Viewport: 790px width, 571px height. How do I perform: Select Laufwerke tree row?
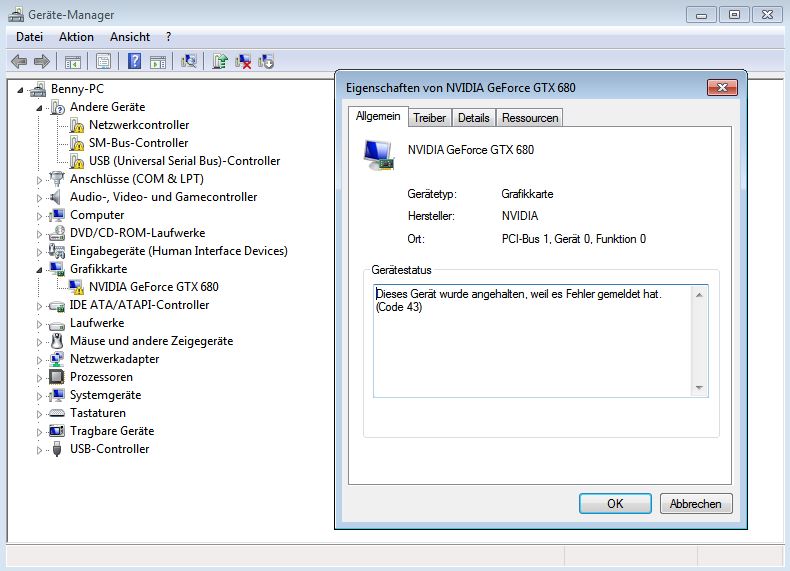click(x=97, y=323)
